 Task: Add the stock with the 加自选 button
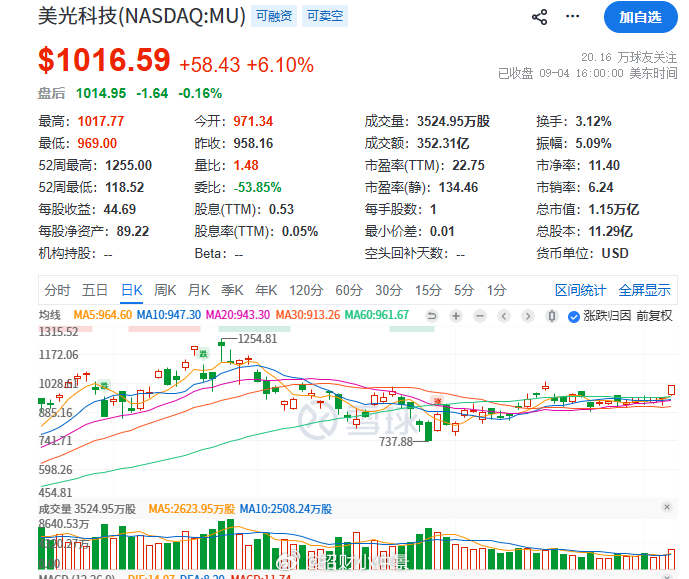[x=640, y=17]
